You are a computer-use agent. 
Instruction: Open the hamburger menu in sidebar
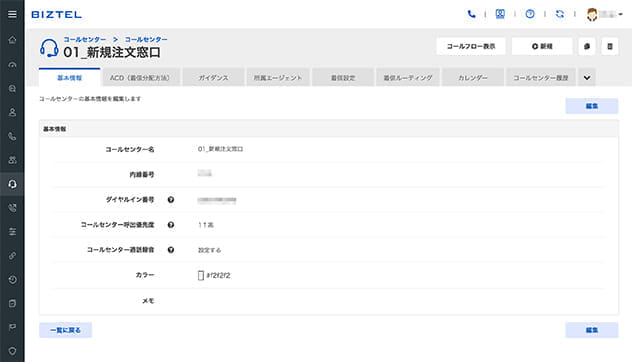[x=12, y=14]
